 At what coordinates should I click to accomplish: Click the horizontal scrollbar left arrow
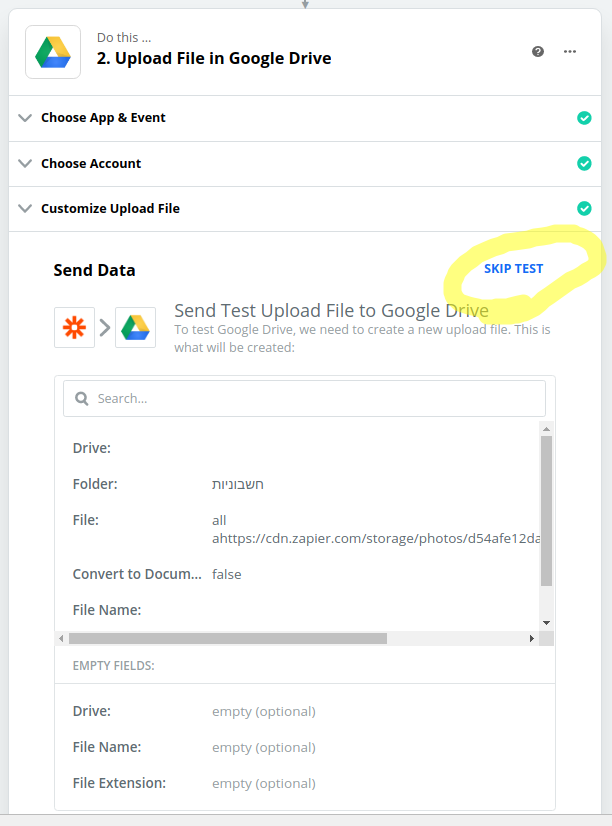(x=61, y=638)
